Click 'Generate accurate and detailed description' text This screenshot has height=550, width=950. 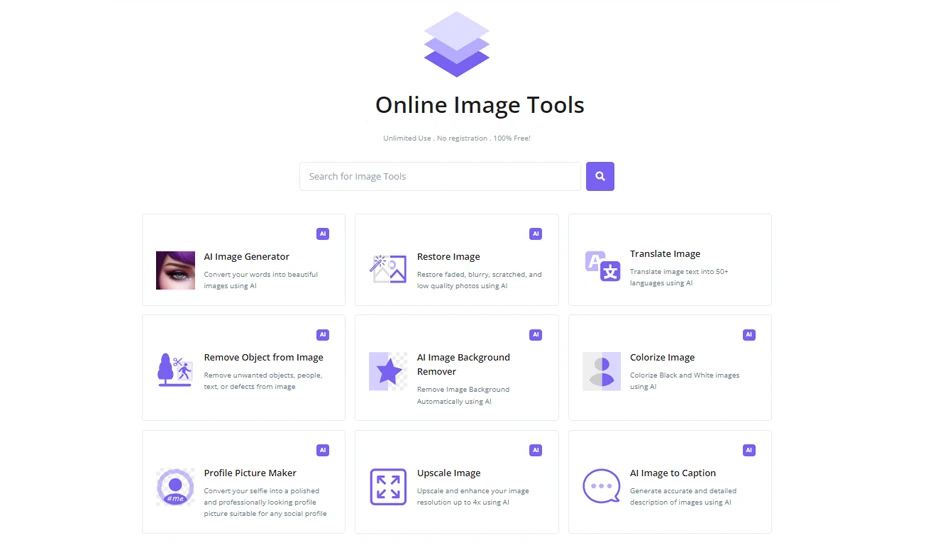pos(683,497)
